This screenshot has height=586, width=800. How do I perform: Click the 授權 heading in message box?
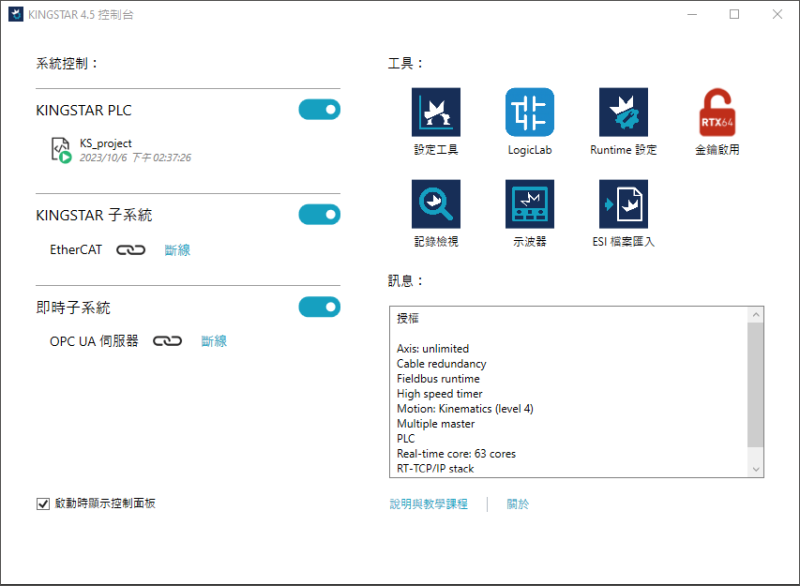[408, 318]
